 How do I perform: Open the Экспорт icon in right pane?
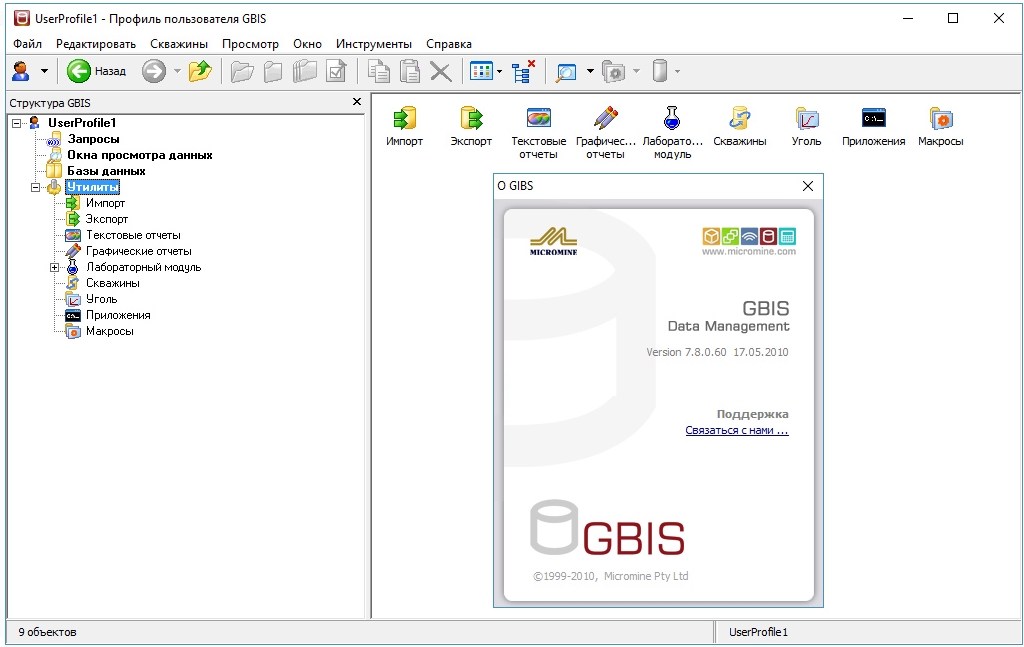471,119
